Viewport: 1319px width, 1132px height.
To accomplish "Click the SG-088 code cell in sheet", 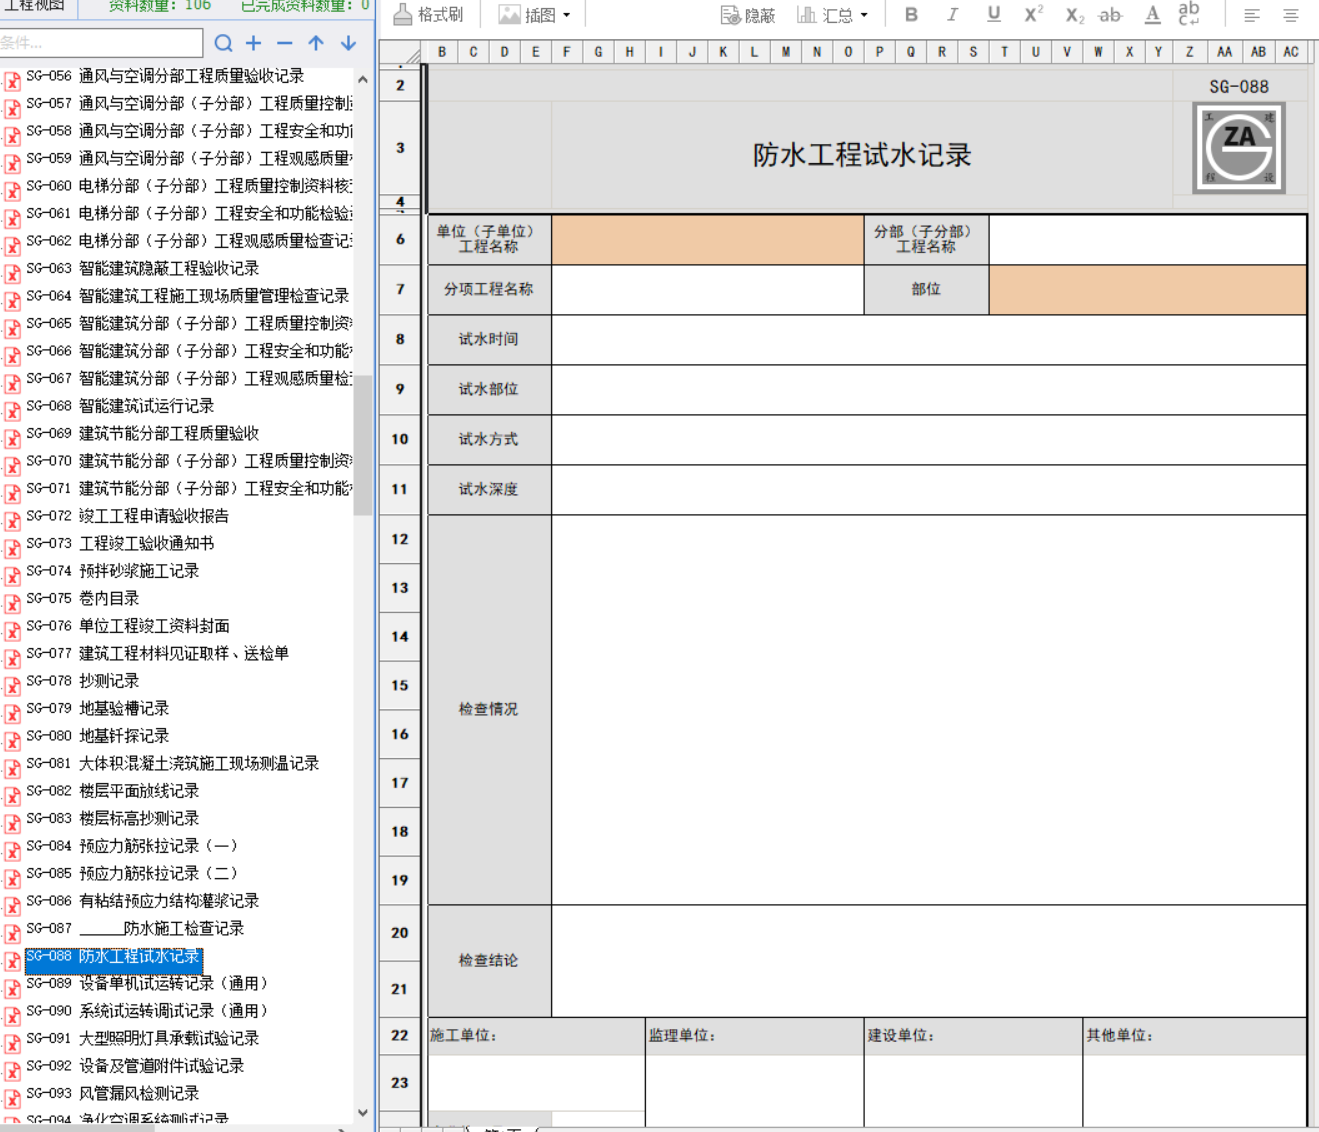I will [1239, 87].
